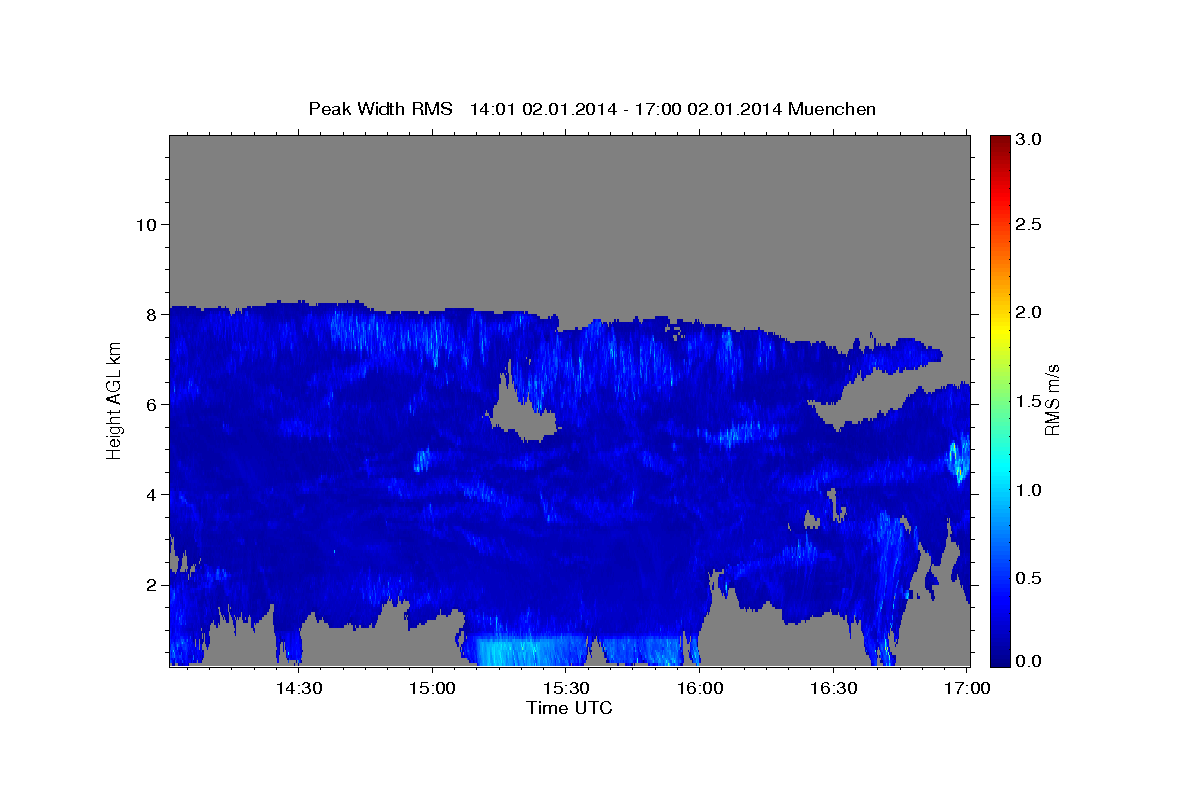Click the colorbar value 1.0
This screenshot has width=1200, height=800.
(x=1029, y=490)
